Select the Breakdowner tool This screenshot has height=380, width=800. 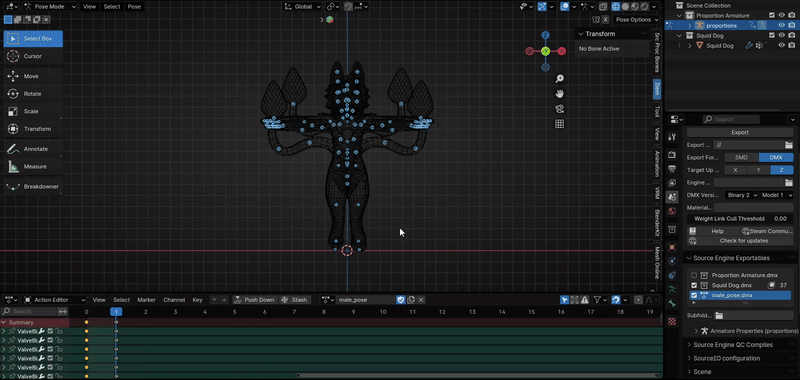[33, 187]
